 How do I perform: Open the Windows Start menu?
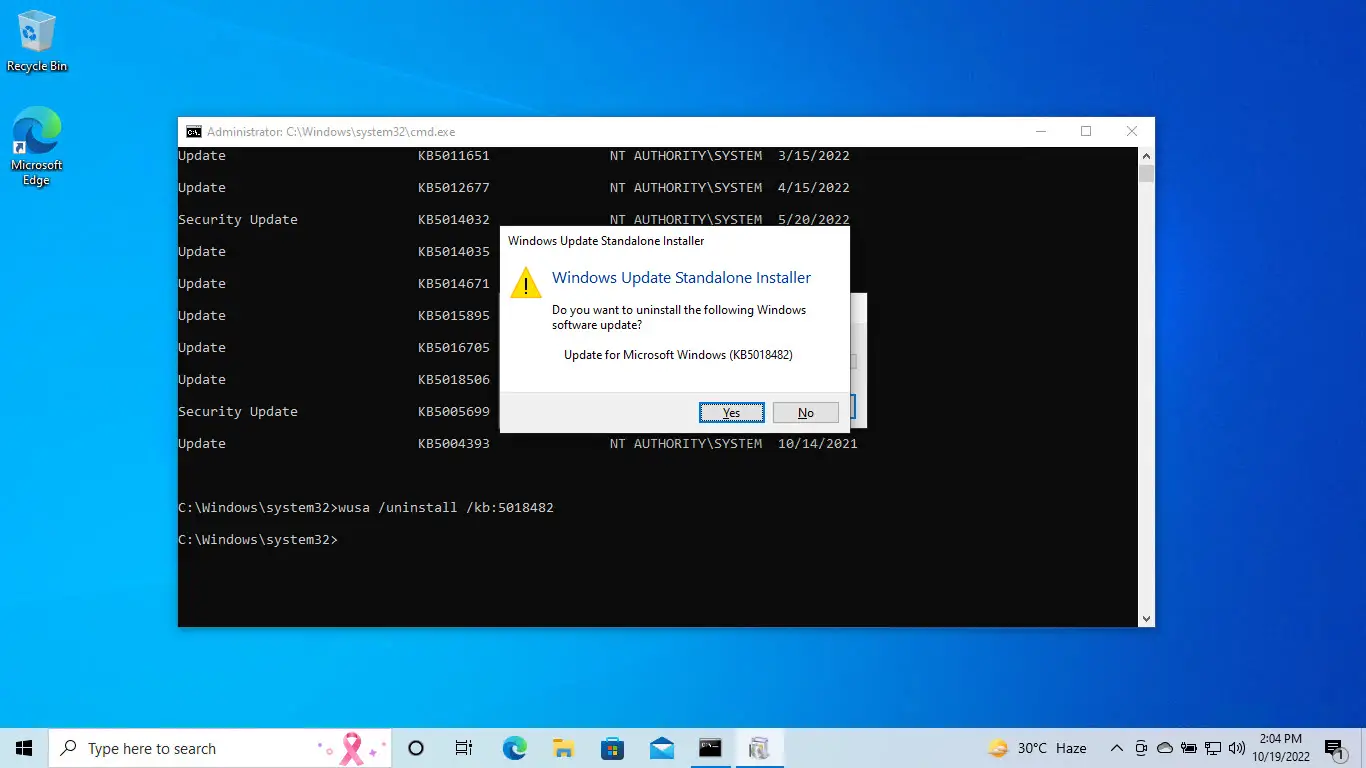[x=24, y=748]
